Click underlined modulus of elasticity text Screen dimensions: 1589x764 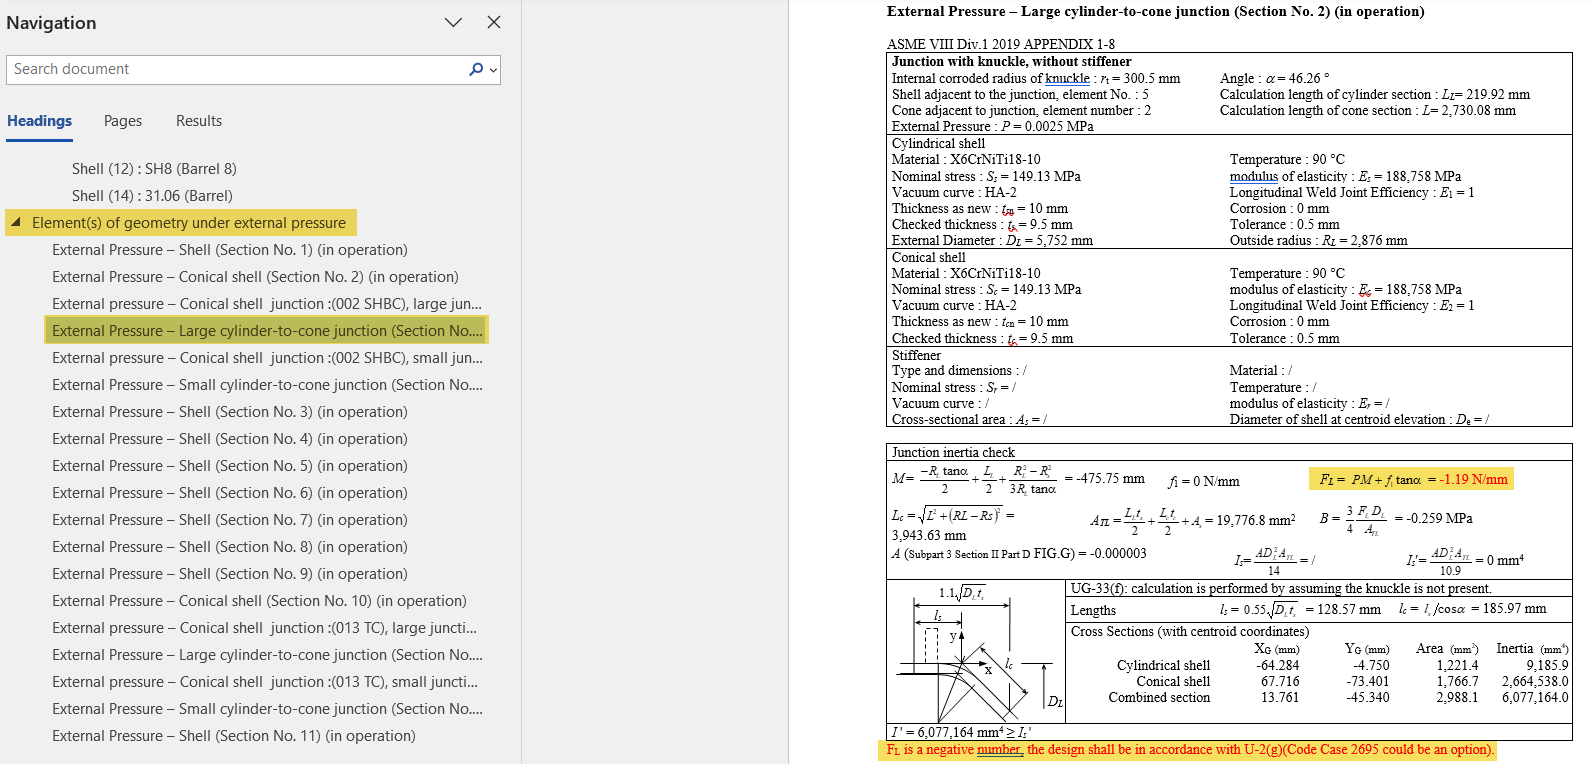pos(1288,176)
